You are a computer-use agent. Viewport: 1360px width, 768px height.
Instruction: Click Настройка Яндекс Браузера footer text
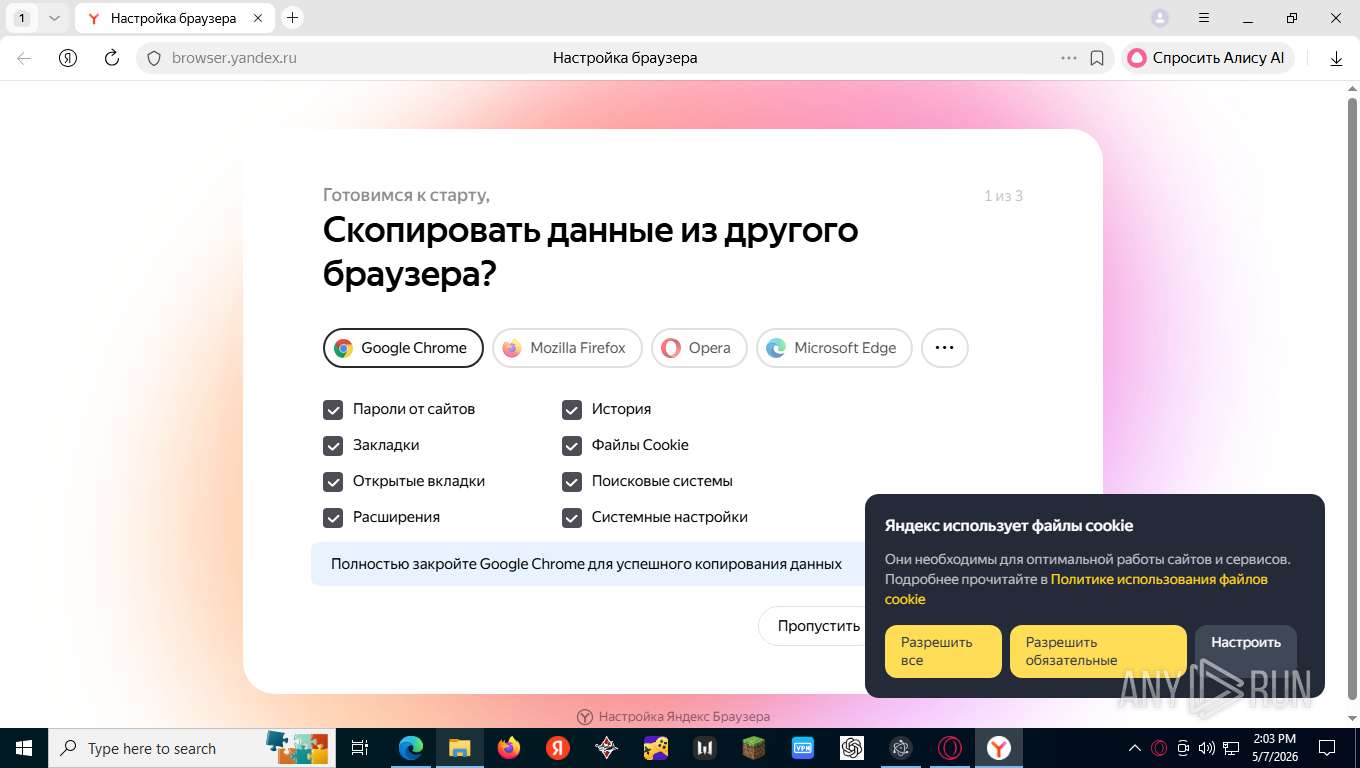point(684,717)
